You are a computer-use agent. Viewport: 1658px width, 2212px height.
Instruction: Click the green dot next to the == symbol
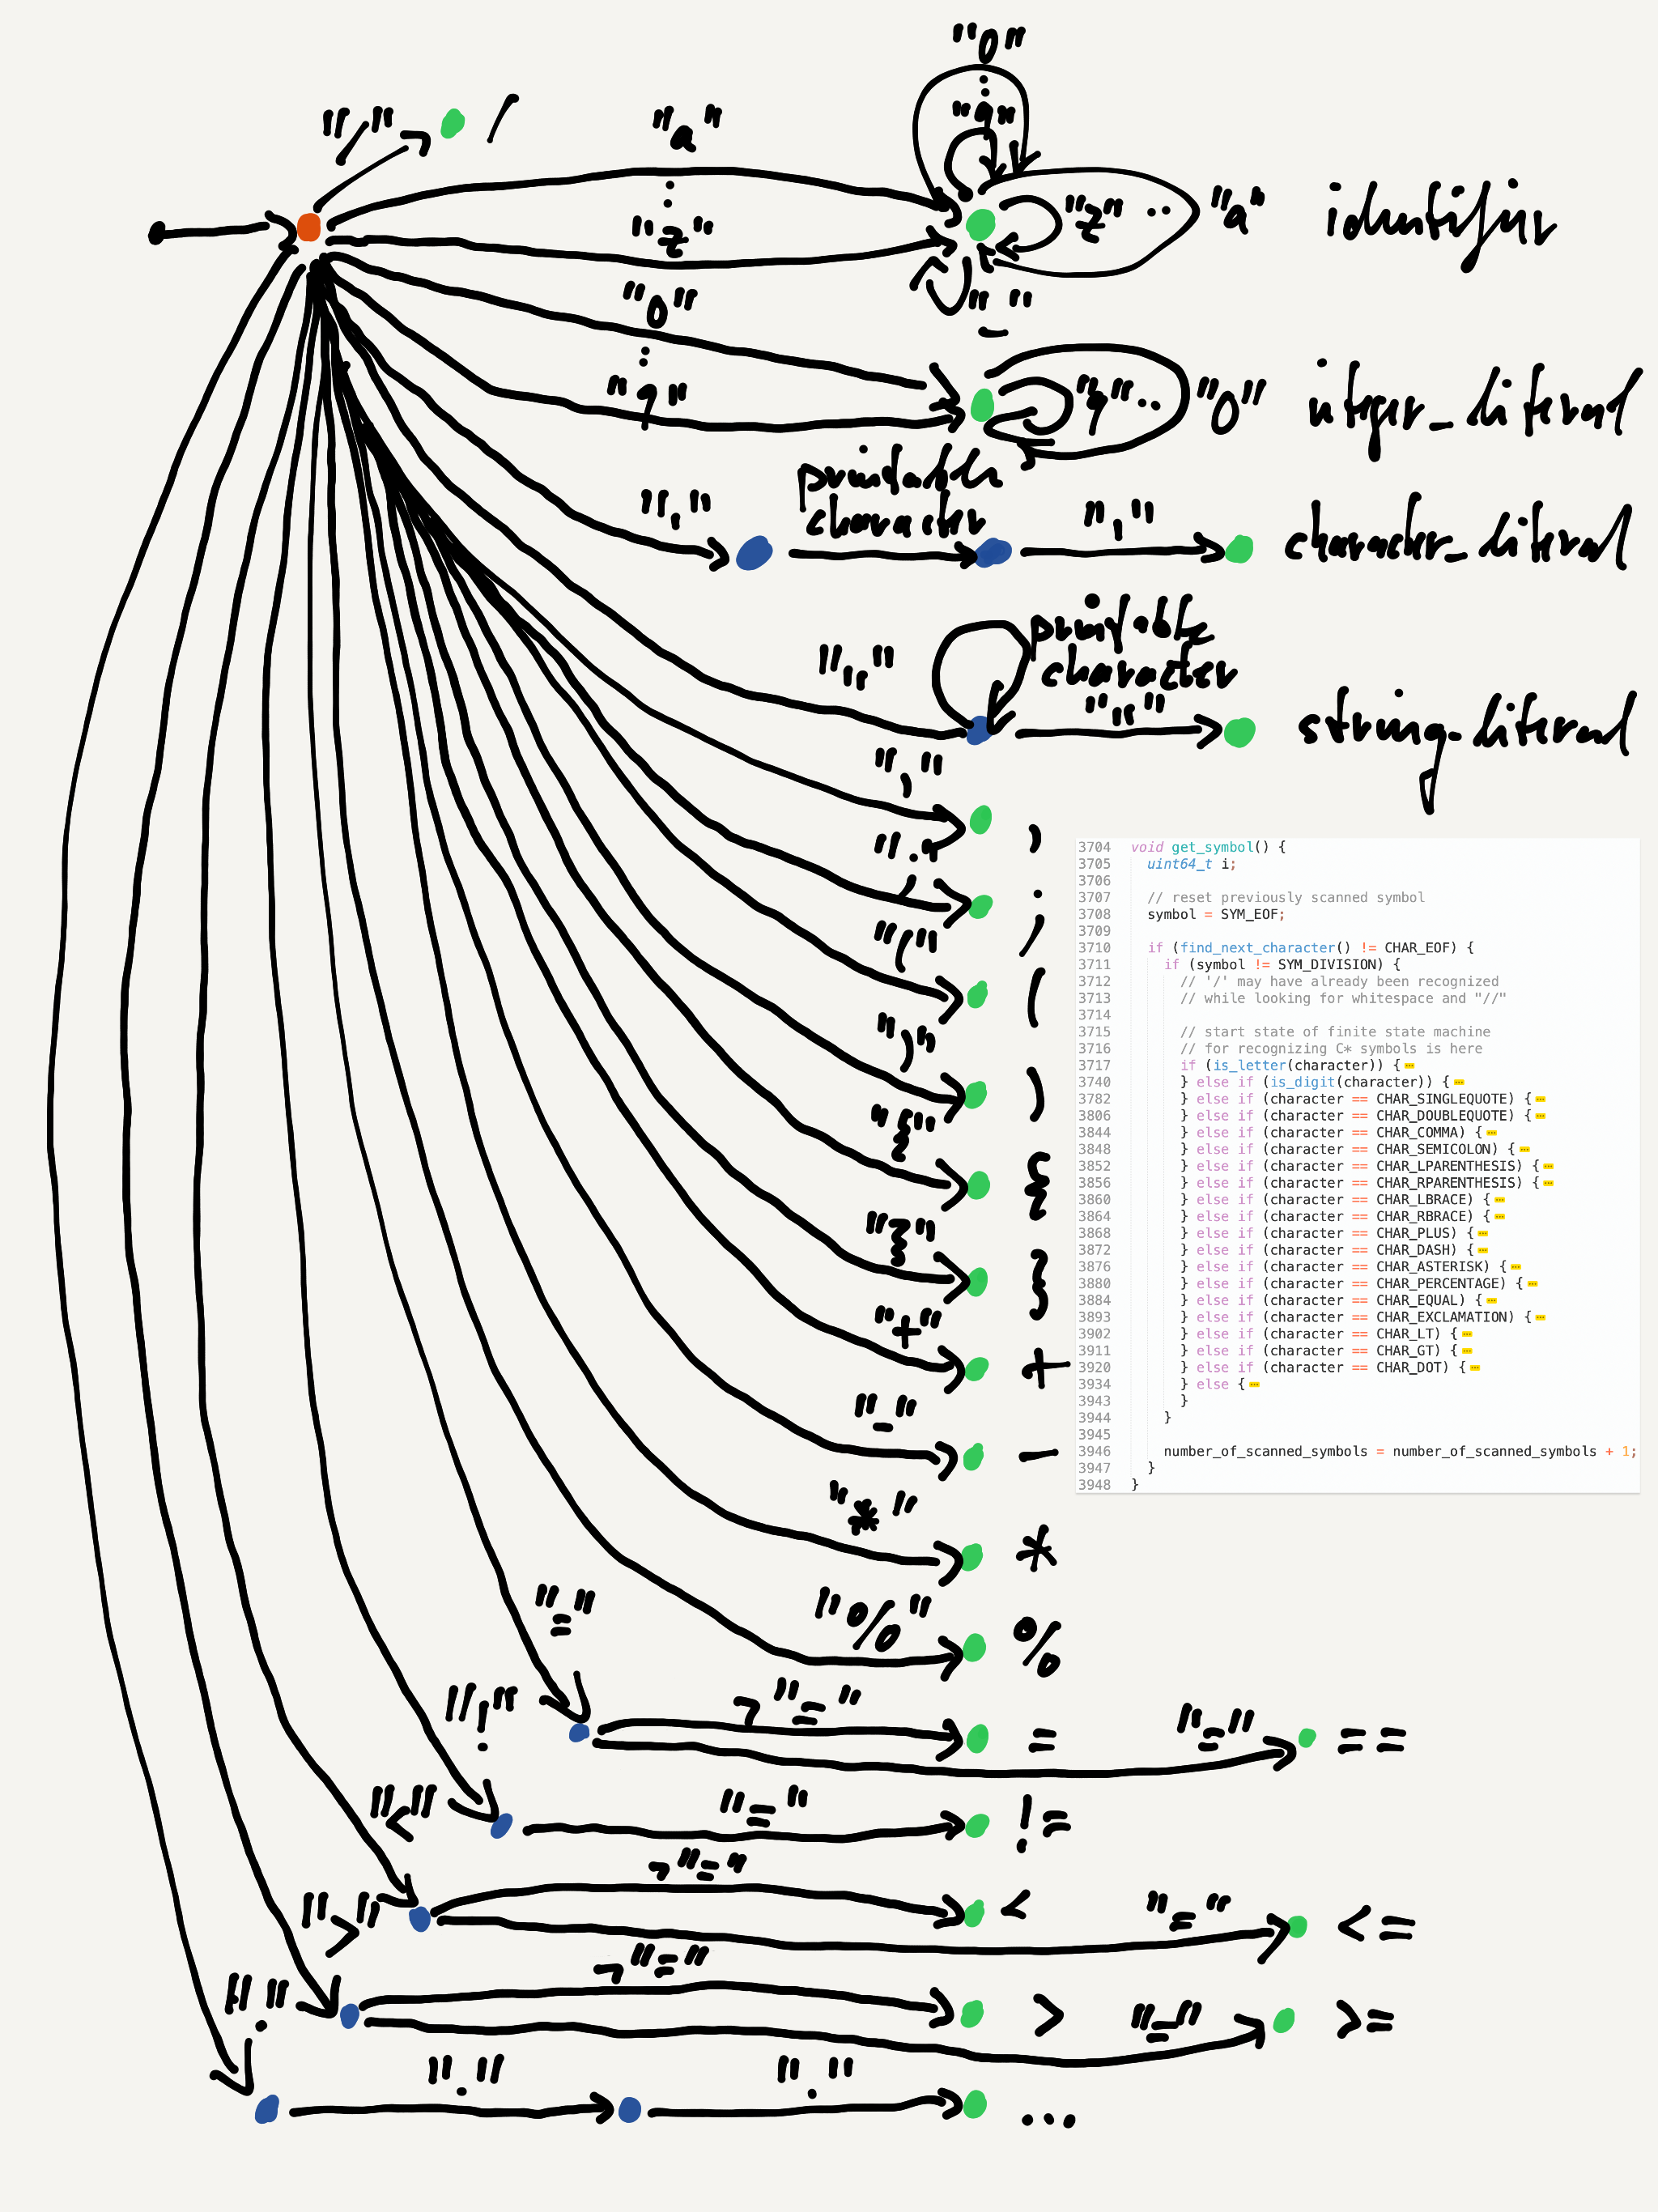pyautogui.click(x=1306, y=1739)
